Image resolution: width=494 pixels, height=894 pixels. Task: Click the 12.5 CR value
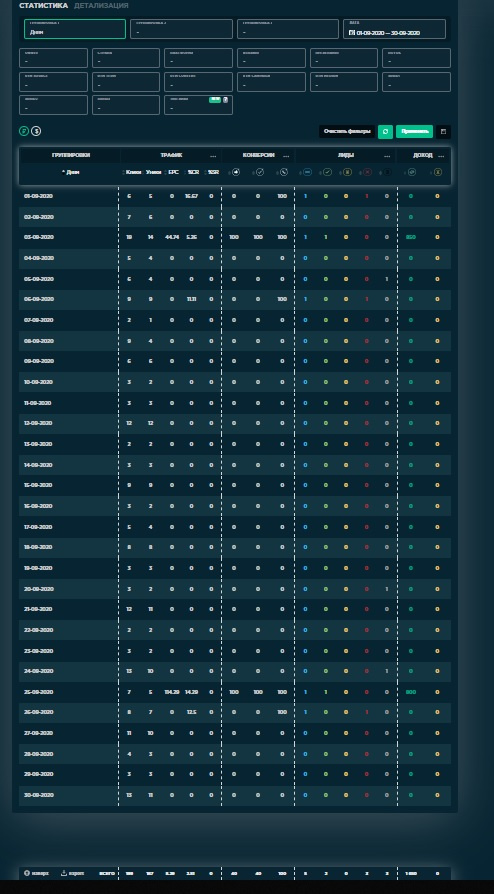click(x=191, y=712)
